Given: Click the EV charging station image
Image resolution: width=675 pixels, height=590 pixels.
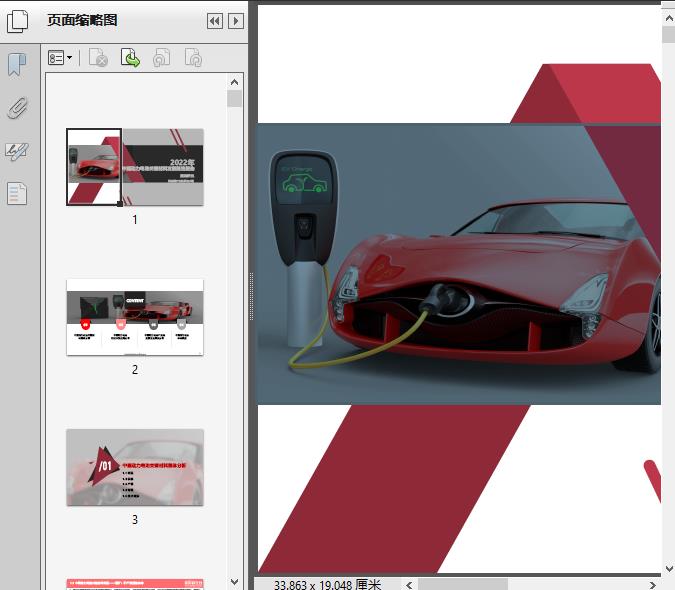Looking at the screenshot, I should click(303, 250).
